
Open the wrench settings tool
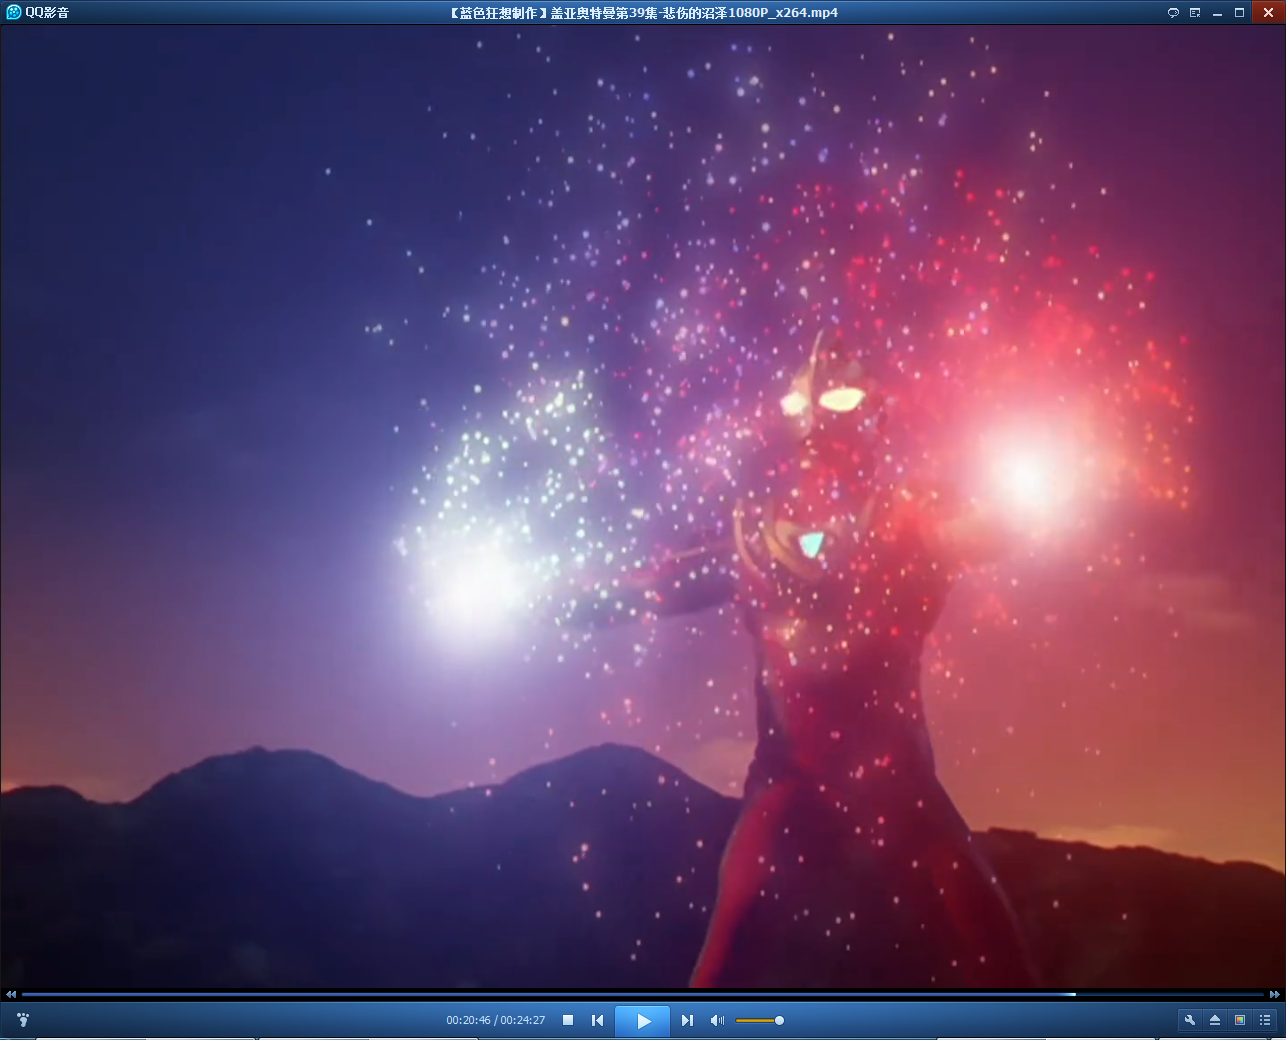click(1190, 1020)
